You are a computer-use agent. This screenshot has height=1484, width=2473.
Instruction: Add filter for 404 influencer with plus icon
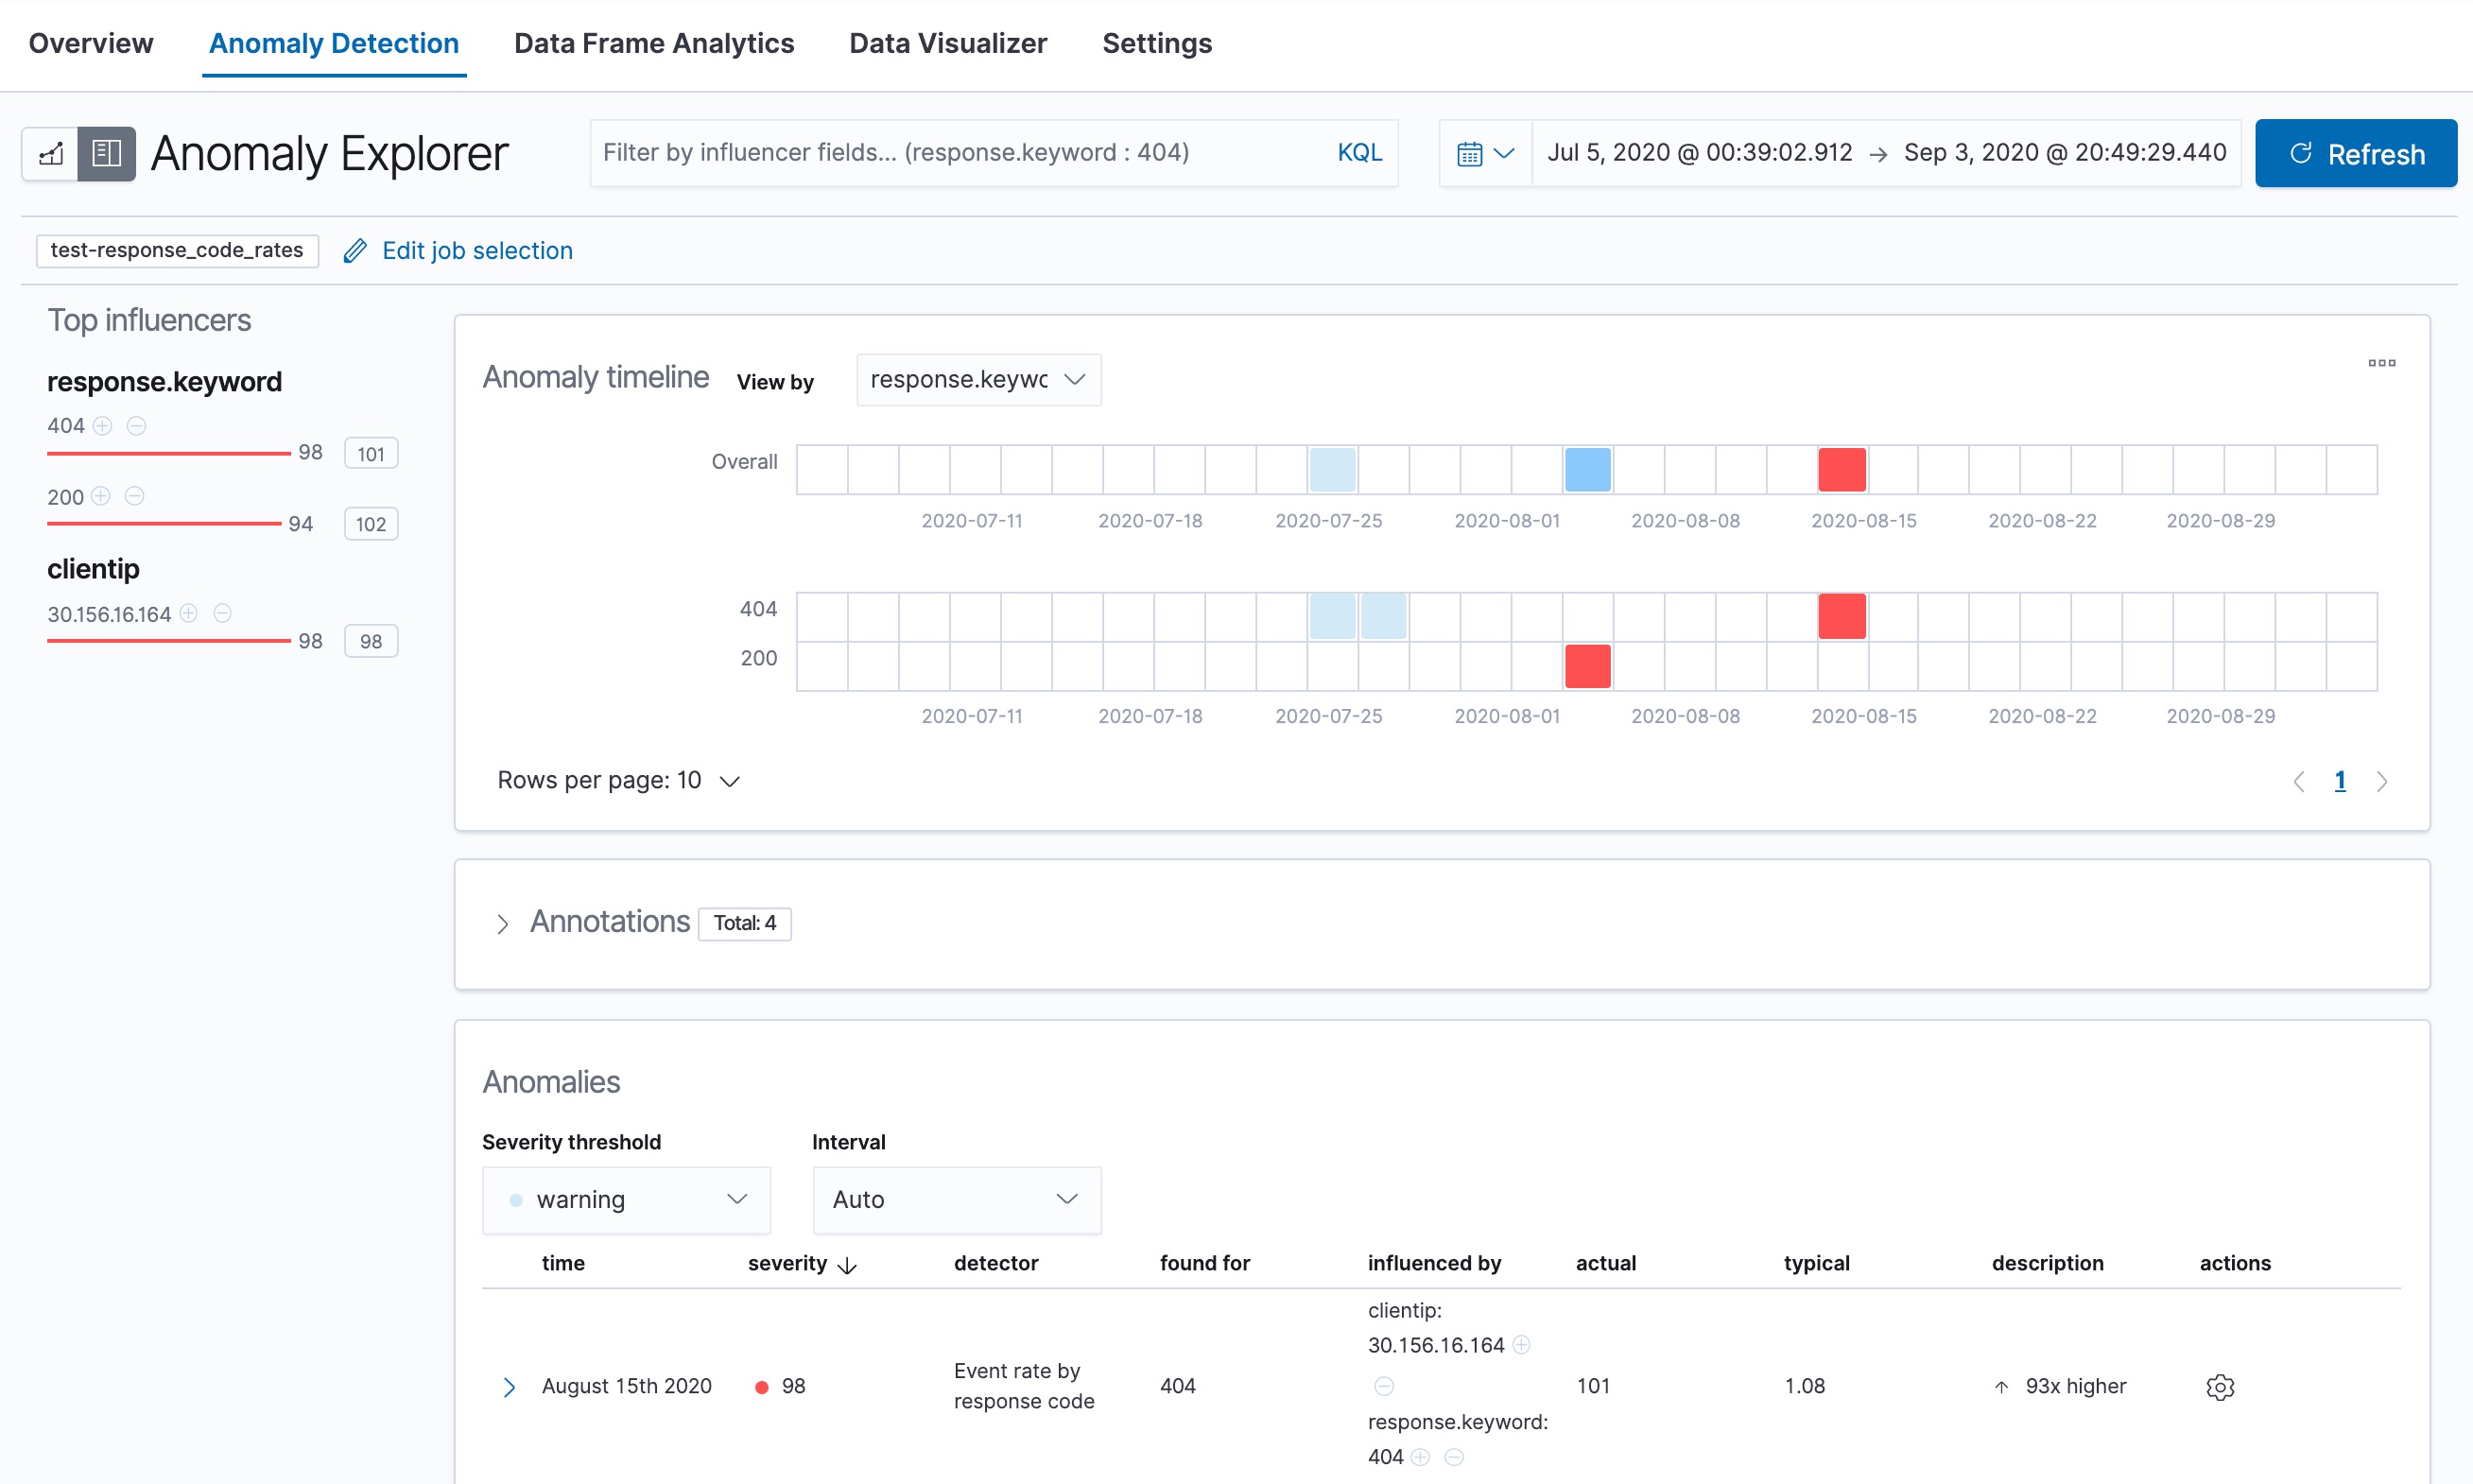tap(103, 425)
